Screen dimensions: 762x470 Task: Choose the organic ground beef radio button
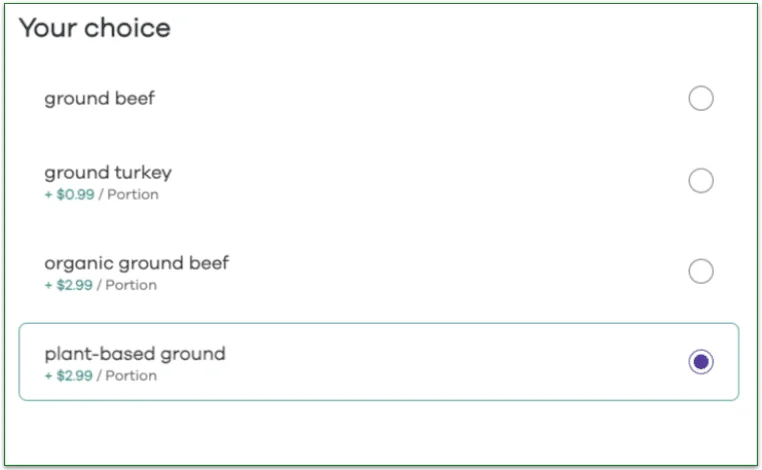701,271
